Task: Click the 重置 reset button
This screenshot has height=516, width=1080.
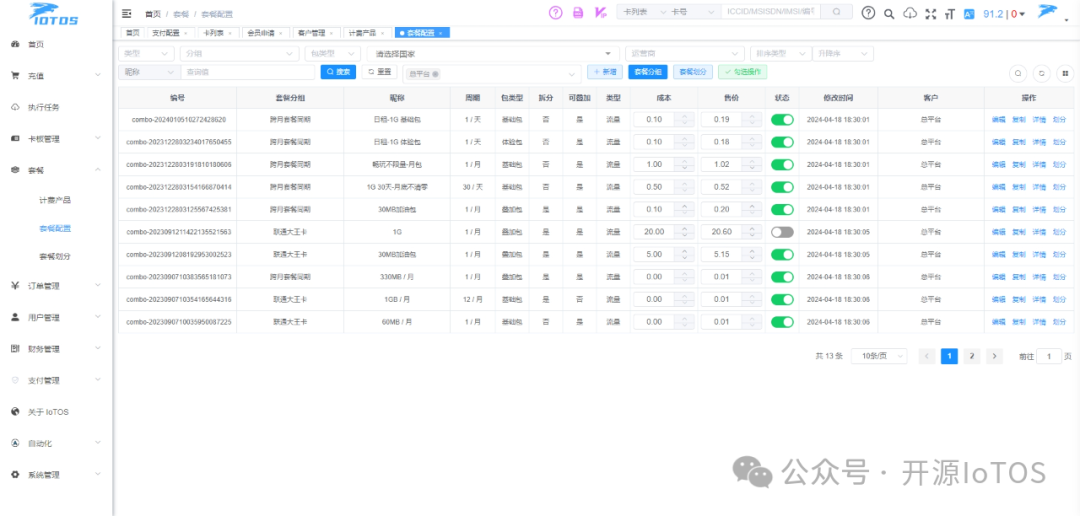Action: click(380, 72)
